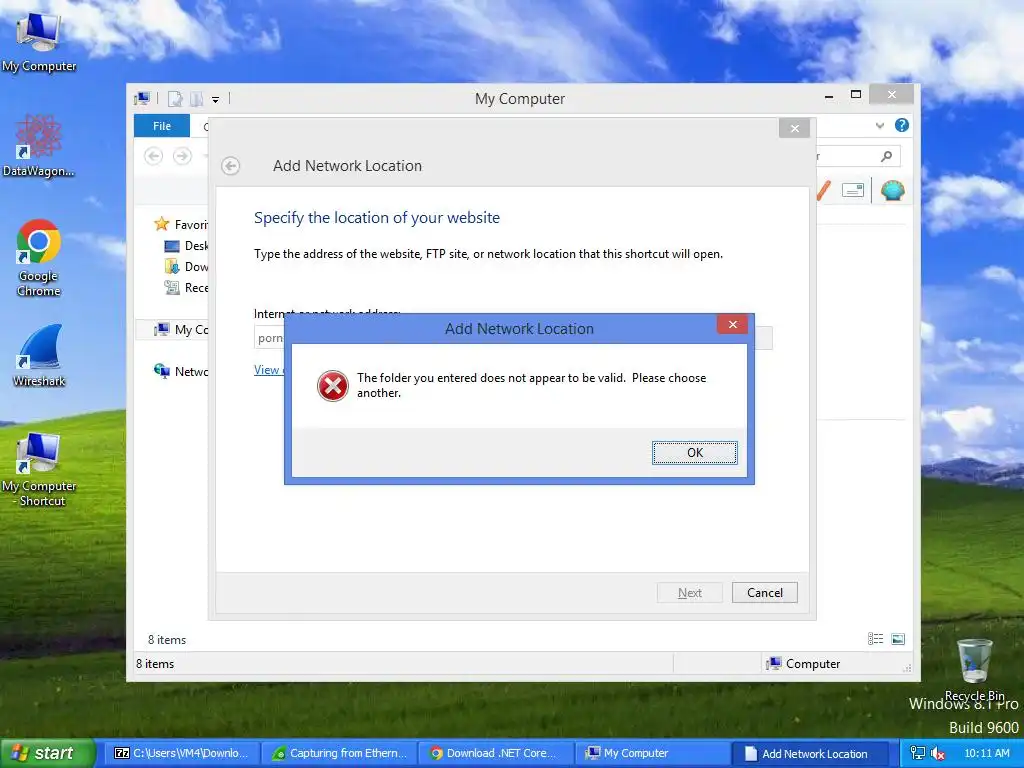Select Downloads under Favorites
This screenshot has height=768, width=1024.
click(x=186, y=266)
